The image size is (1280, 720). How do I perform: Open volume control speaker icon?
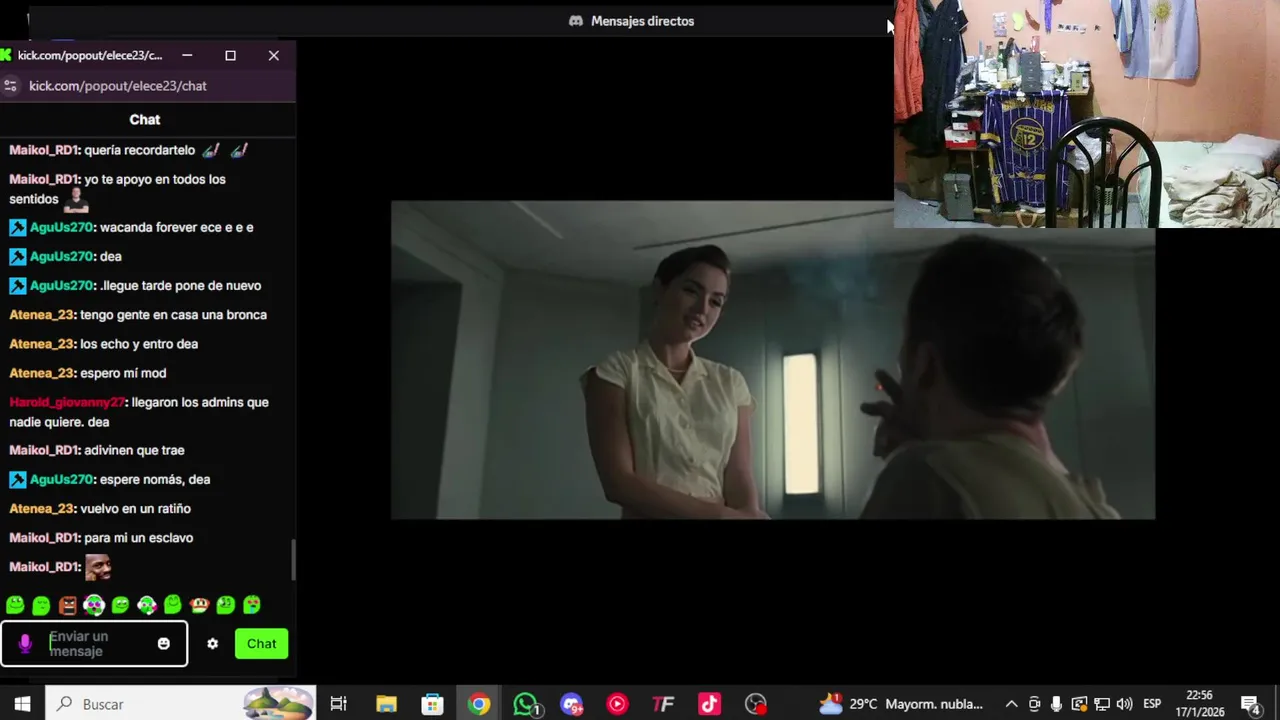point(1124,704)
